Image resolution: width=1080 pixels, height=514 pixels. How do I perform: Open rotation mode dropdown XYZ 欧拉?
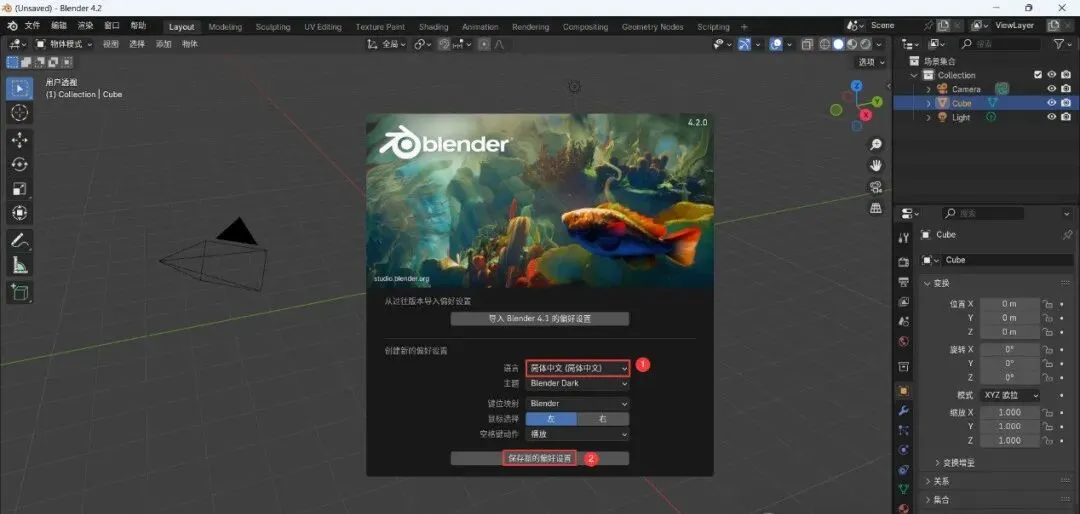pyautogui.click(x=1009, y=395)
